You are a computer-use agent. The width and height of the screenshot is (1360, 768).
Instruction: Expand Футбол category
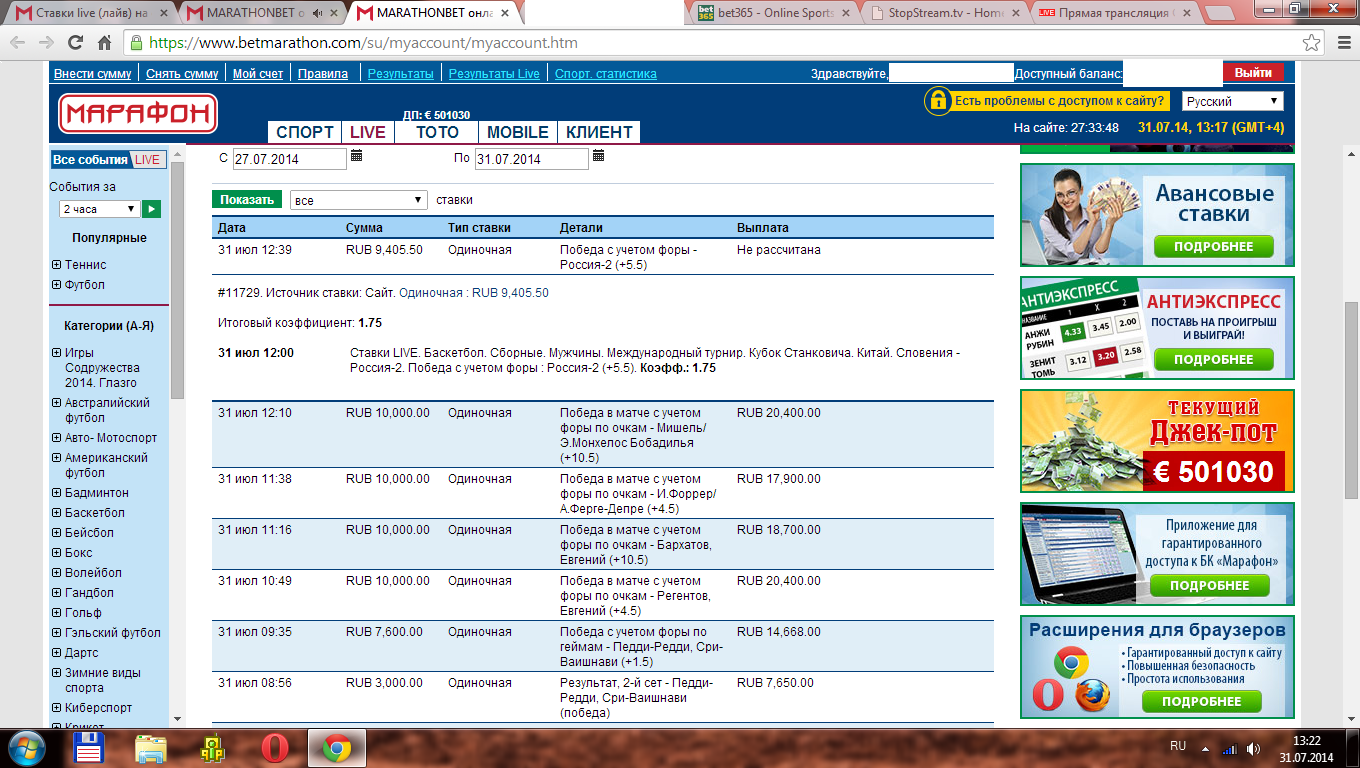56,285
